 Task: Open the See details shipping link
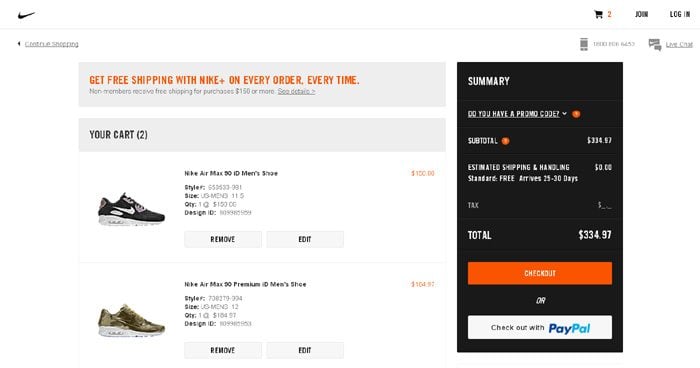[x=296, y=91]
